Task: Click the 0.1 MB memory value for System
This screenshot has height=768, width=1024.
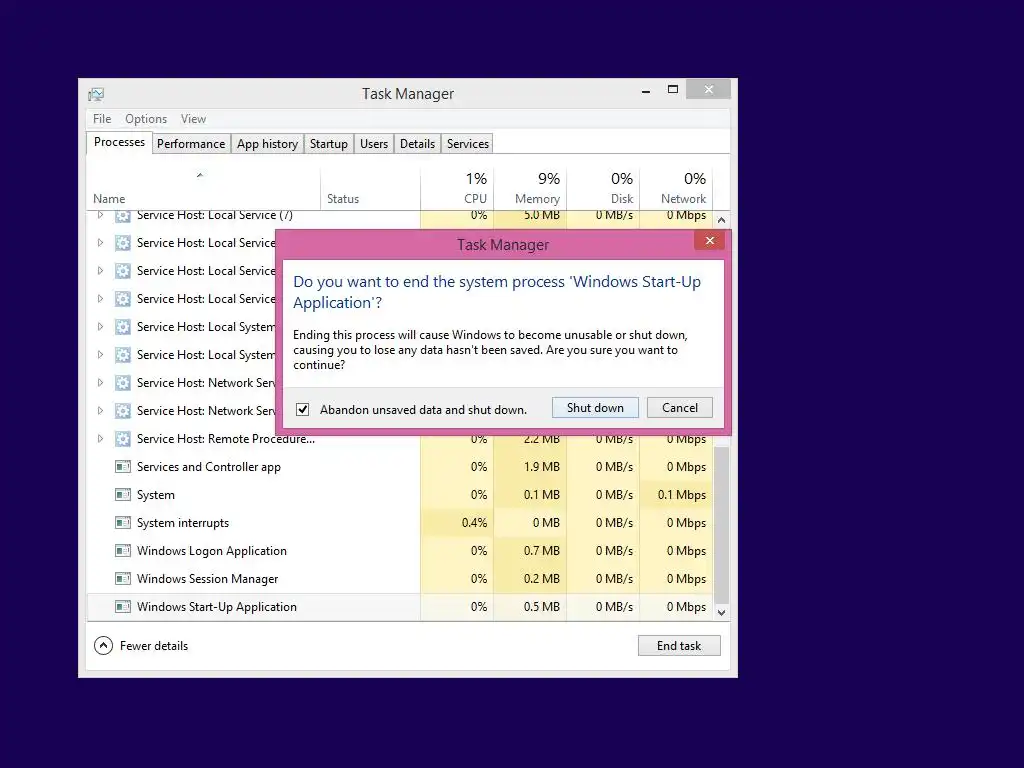Action: click(x=541, y=495)
